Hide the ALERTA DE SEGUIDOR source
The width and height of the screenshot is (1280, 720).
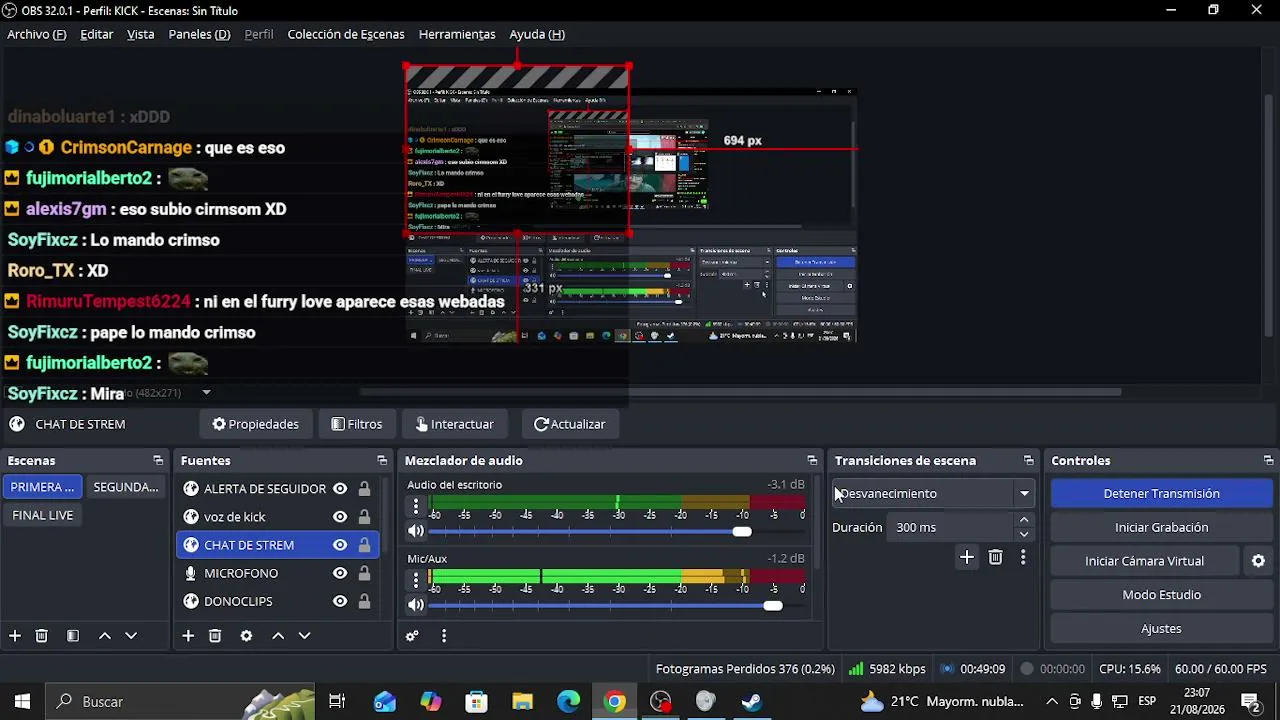(340, 489)
